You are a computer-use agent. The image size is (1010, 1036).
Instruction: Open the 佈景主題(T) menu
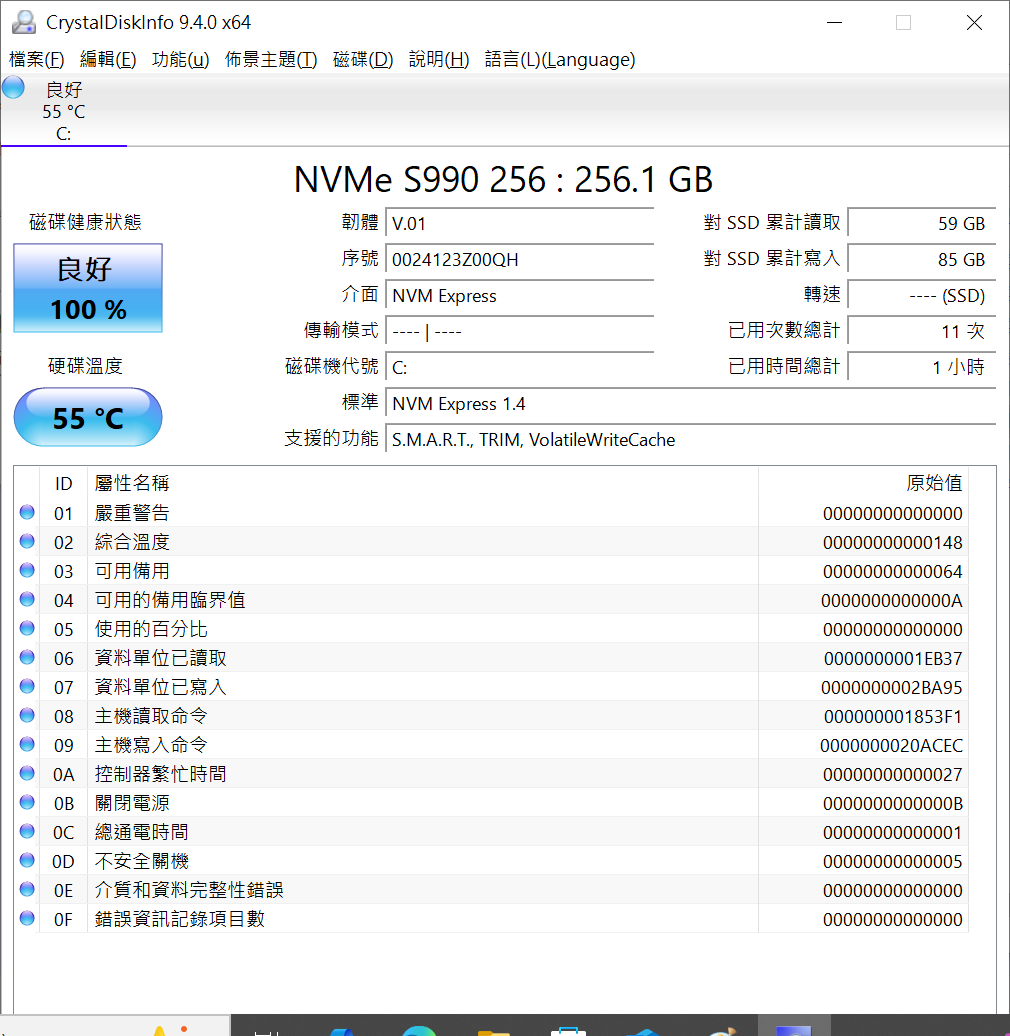271,59
